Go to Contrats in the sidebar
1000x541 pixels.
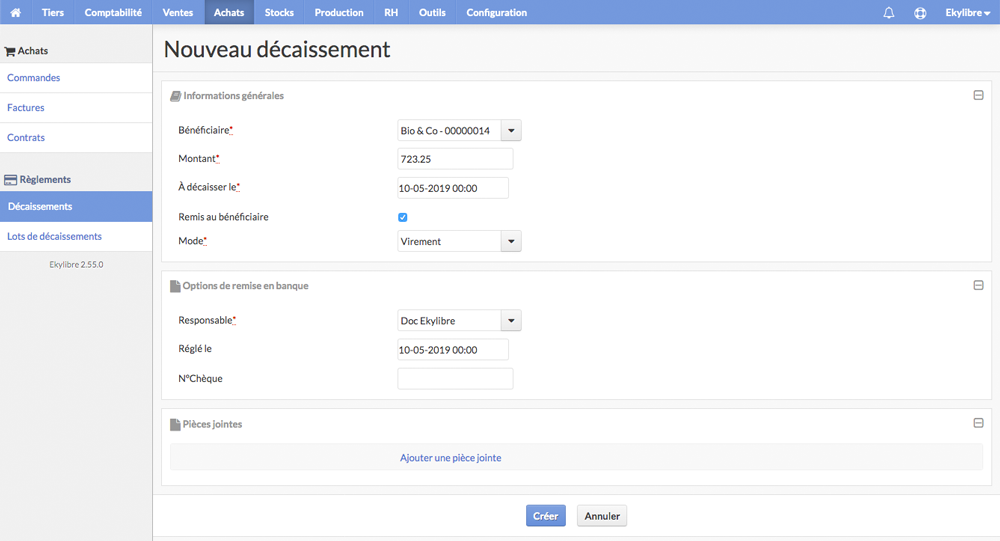[76, 138]
